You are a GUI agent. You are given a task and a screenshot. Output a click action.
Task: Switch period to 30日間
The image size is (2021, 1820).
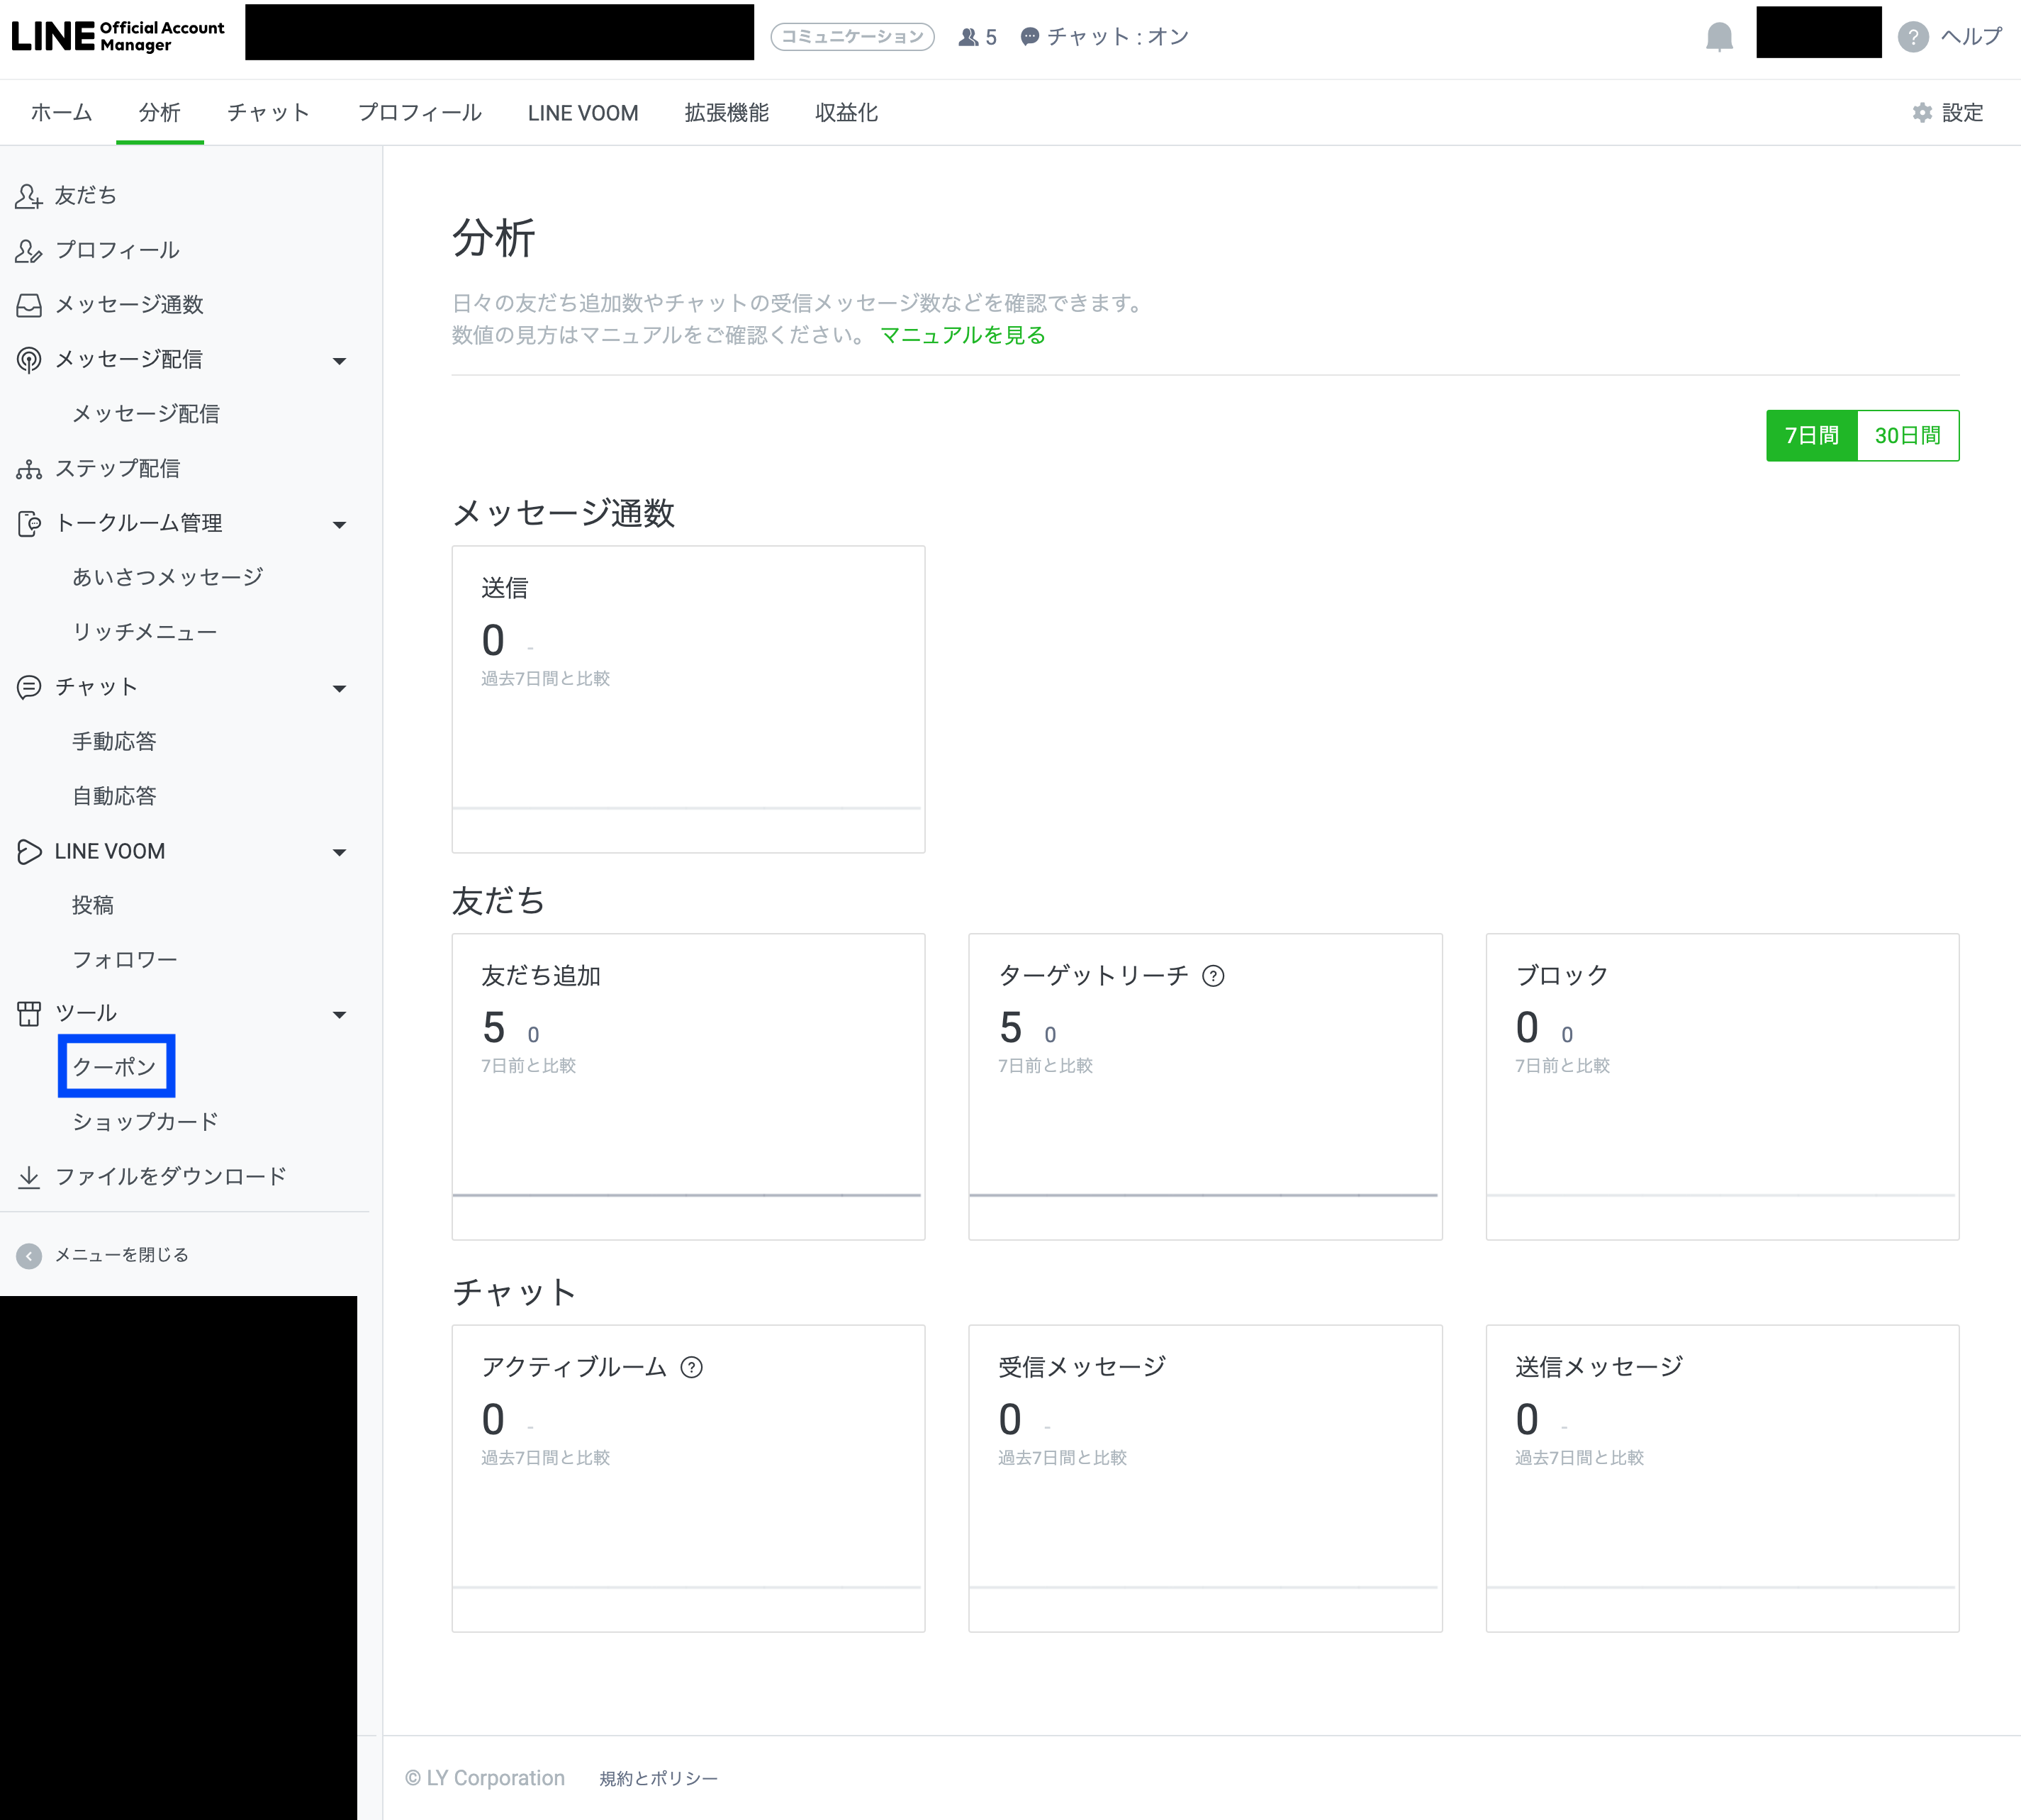[1907, 436]
